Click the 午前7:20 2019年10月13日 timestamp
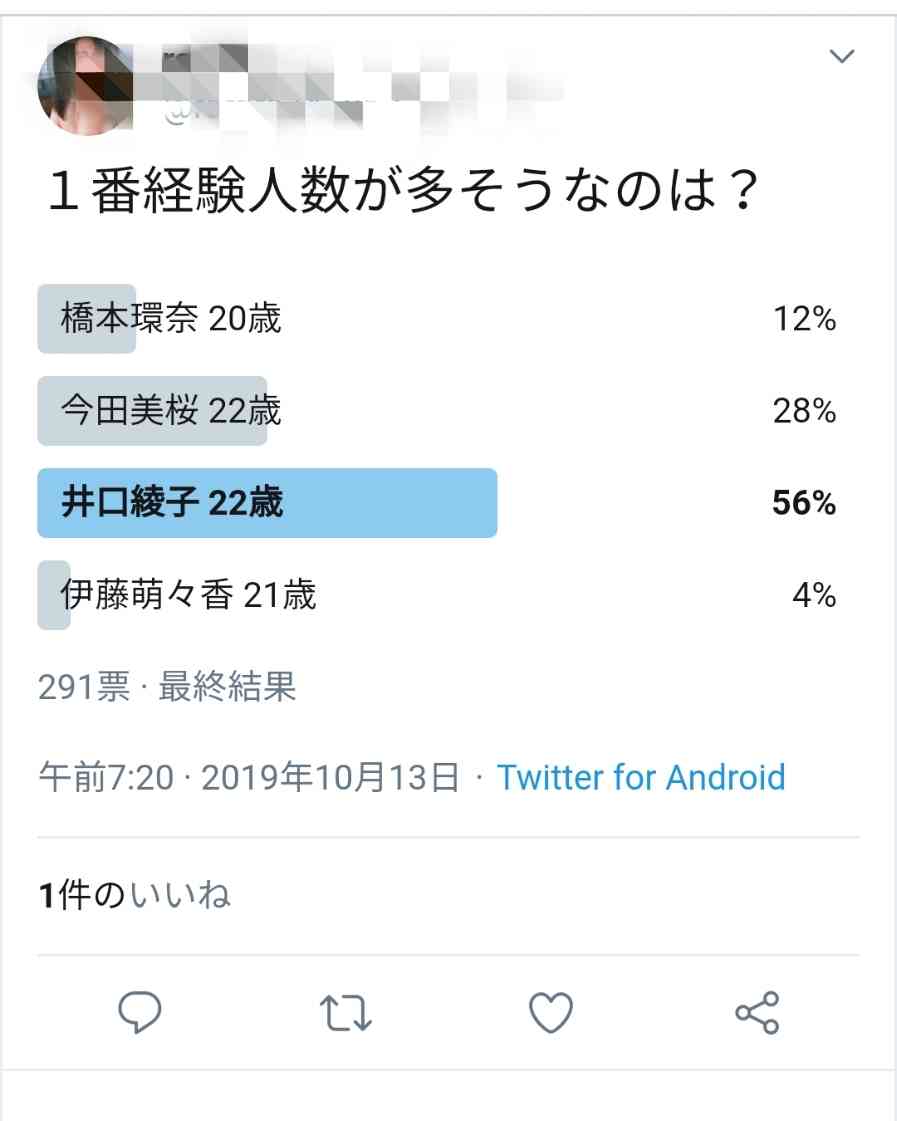 (249, 777)
